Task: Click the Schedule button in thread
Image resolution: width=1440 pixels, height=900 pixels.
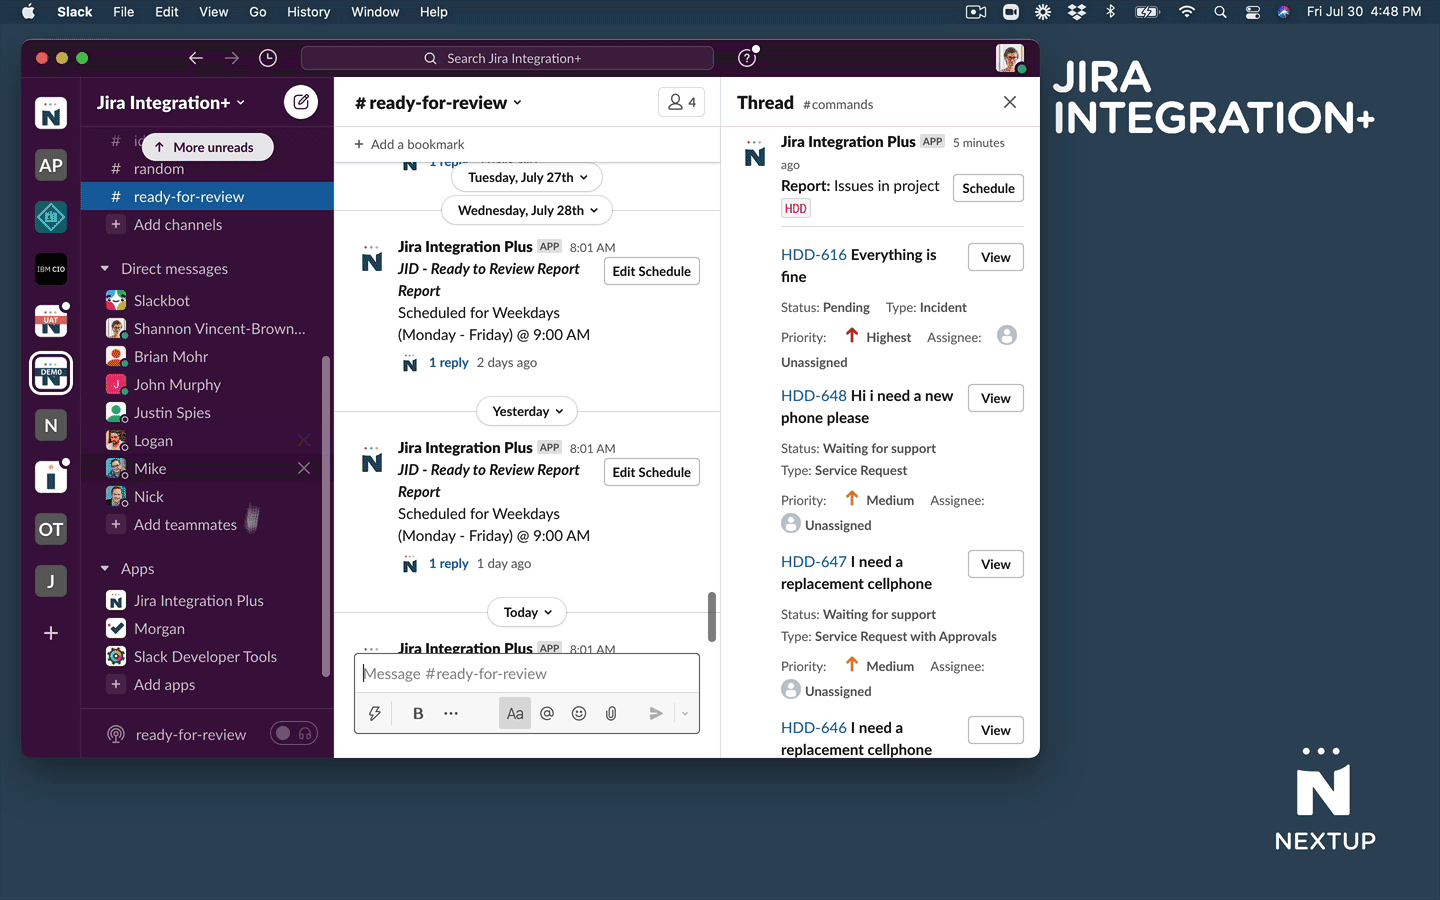Action: [988, 188]
